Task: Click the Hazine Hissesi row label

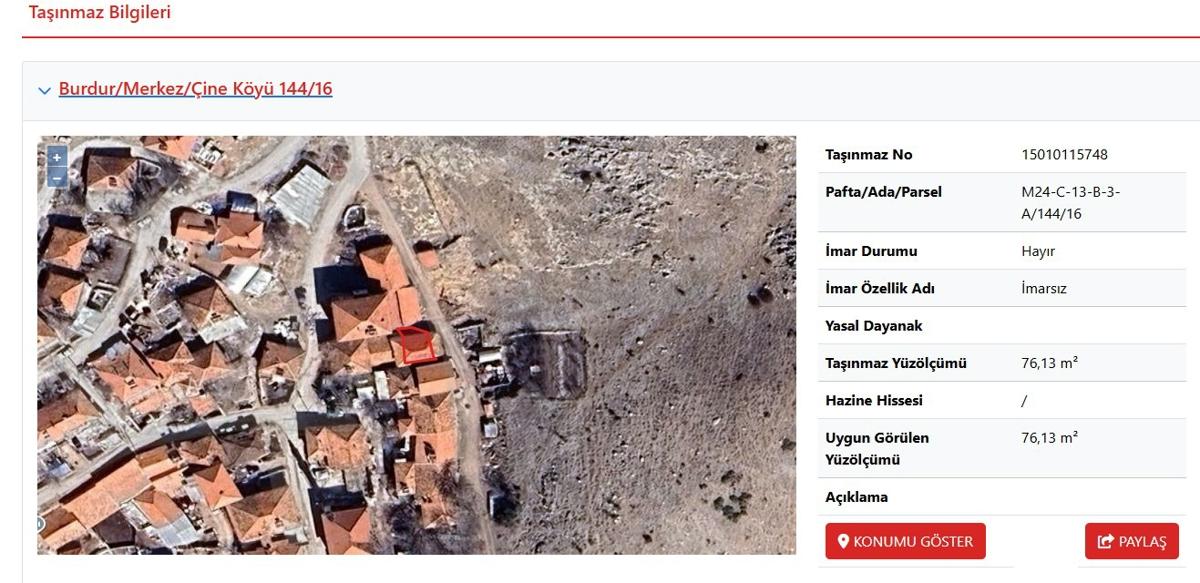Action: pyautogui.click(x=873, y=400)
